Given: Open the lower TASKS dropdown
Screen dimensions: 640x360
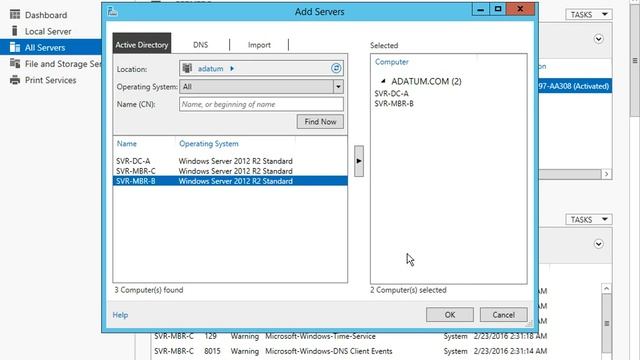Looking at the screenshot, I should pyautogui.click(x=589, y=220).
